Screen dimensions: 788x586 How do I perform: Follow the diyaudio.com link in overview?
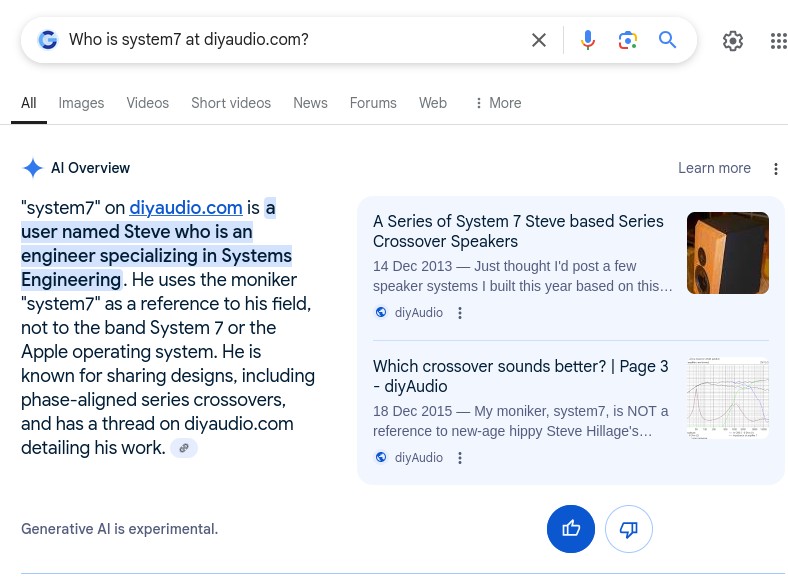[x=186, y=208]
